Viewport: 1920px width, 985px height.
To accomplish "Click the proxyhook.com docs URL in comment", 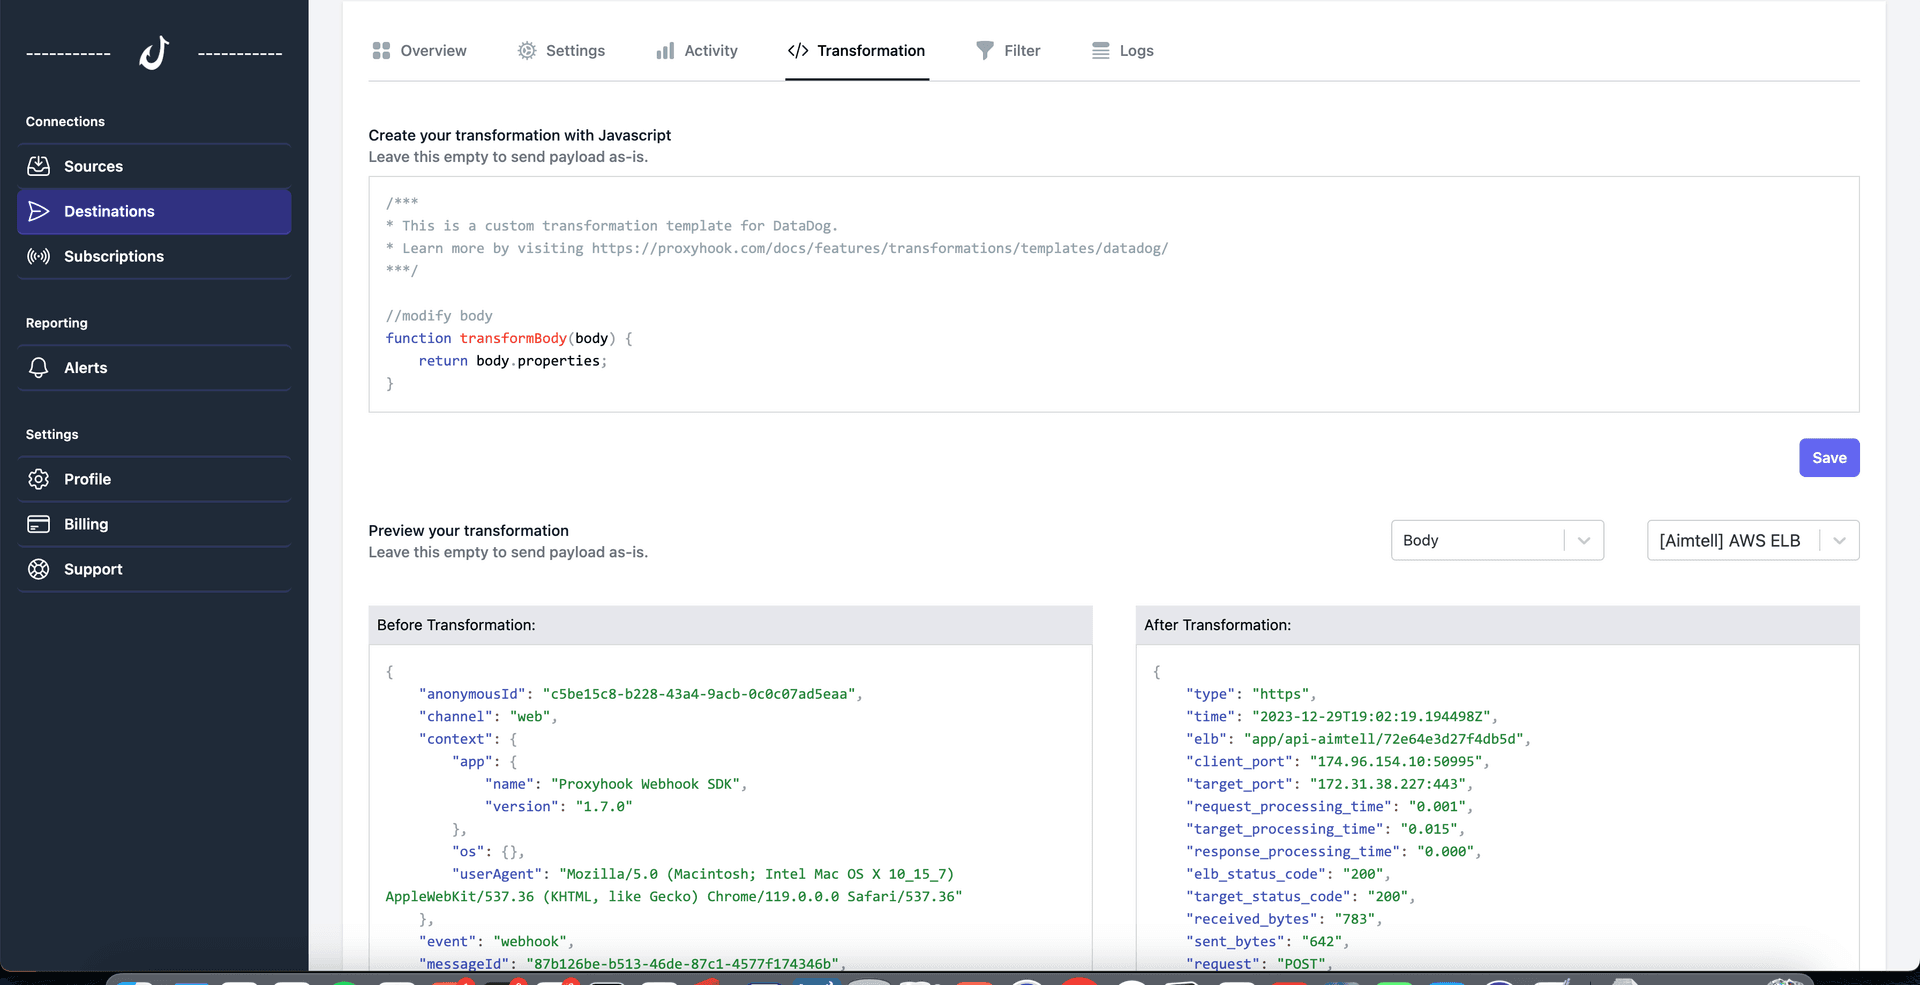I will tap(880, 248).
